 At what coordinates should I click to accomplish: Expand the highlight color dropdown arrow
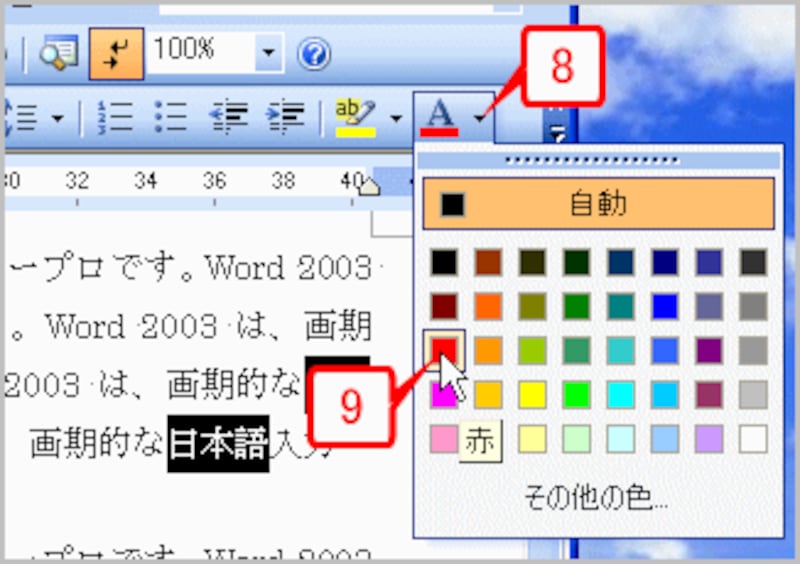point(395,119)
